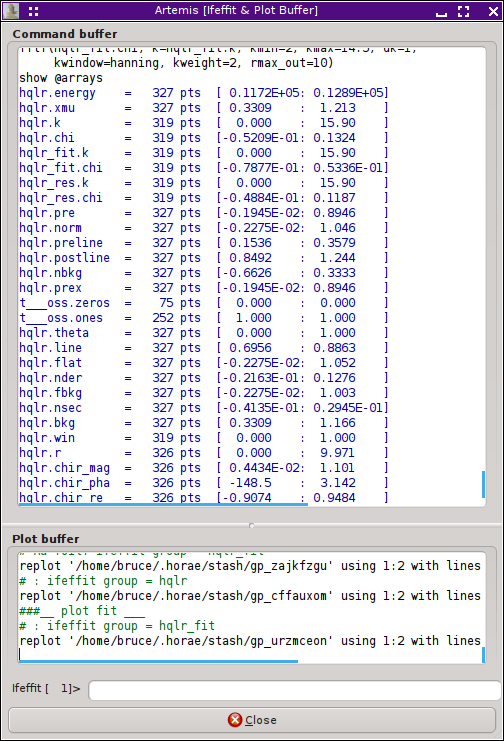Minimize the Artemis Ifeffit window
The image size is (504, 741).
coord(441,12)
